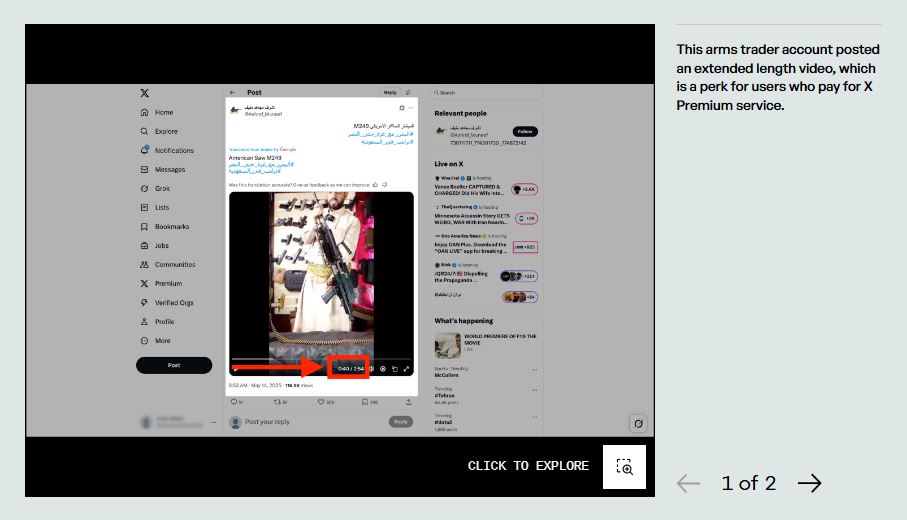The width and height of the screenshot is (907, 520).
Task: Click the magnifier explore icon
Action: click(x=625, y=467)
